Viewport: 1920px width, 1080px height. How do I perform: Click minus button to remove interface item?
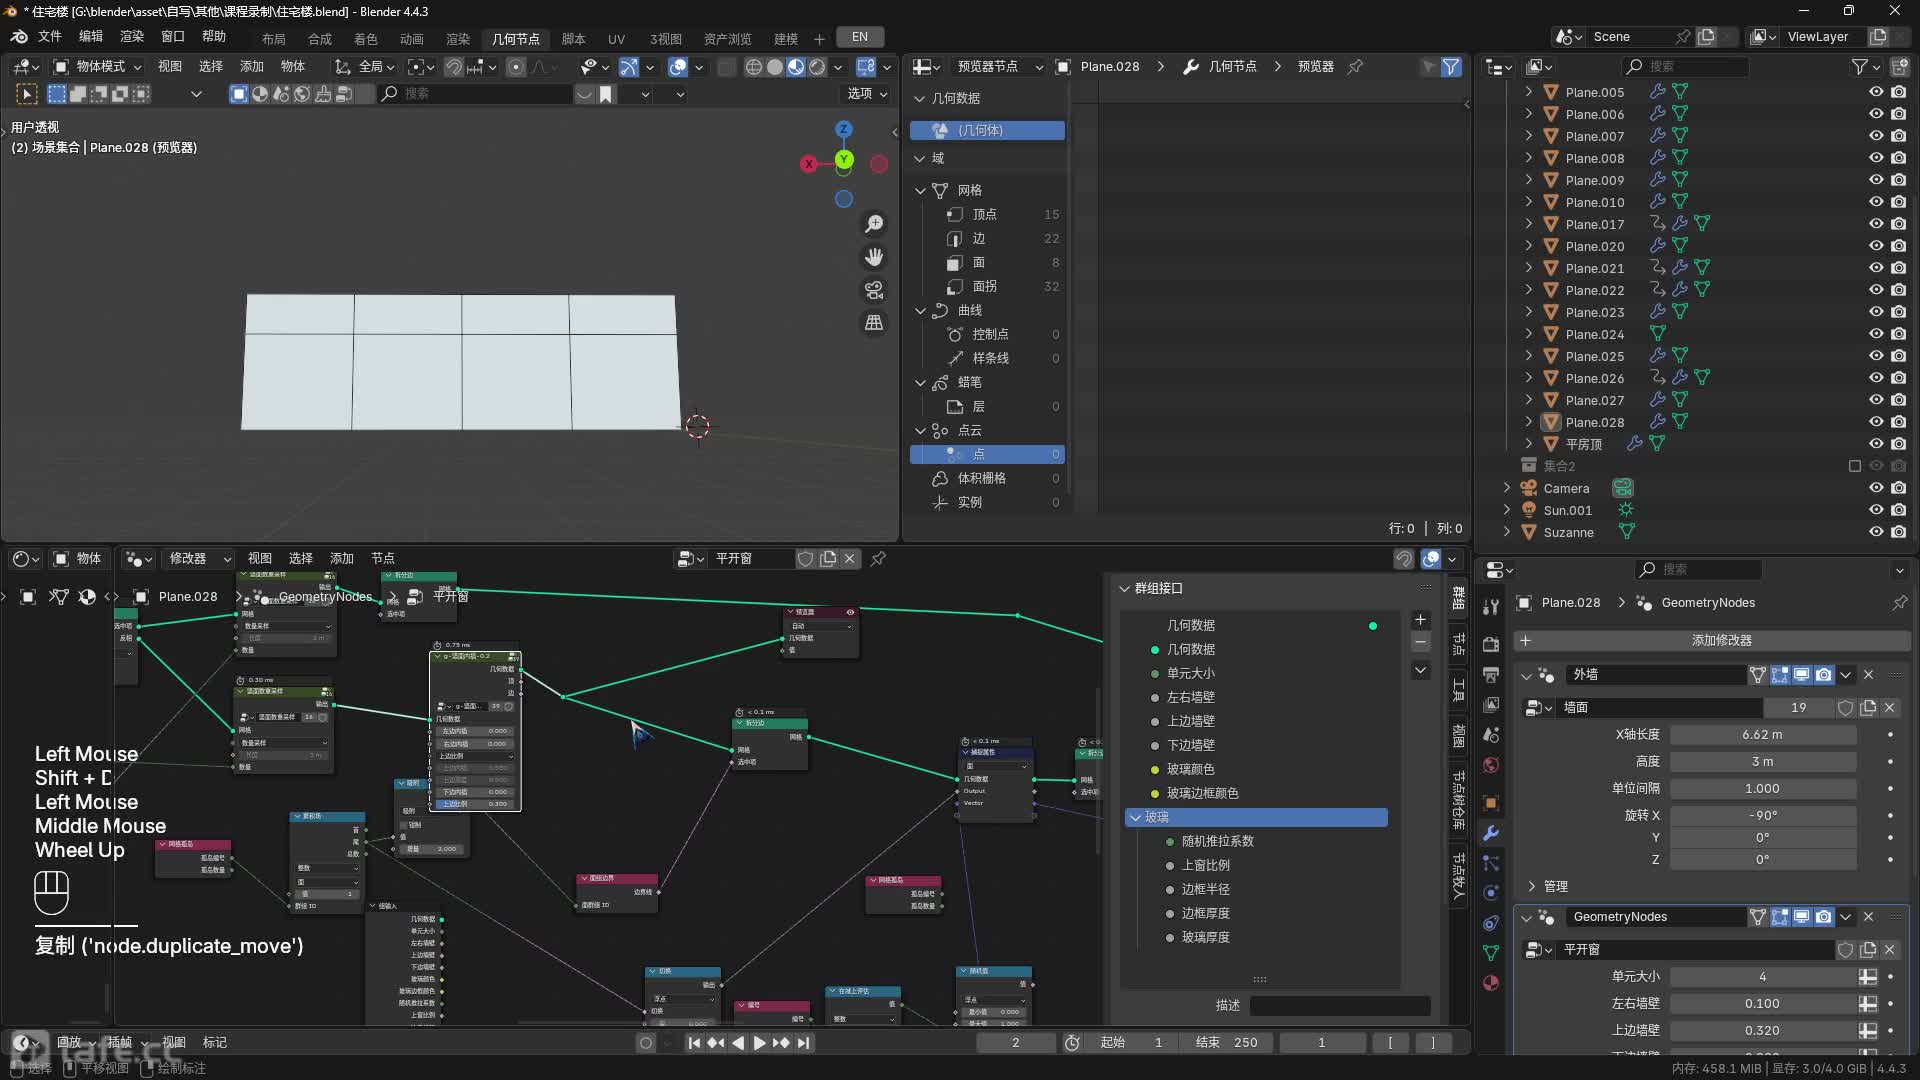1420,642
